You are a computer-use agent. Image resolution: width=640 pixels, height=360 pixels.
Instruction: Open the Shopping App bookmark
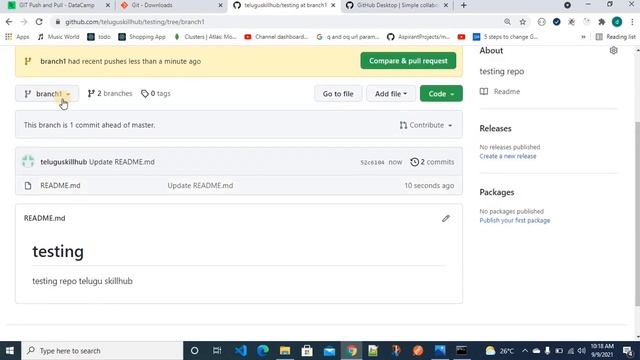[142, 37]
